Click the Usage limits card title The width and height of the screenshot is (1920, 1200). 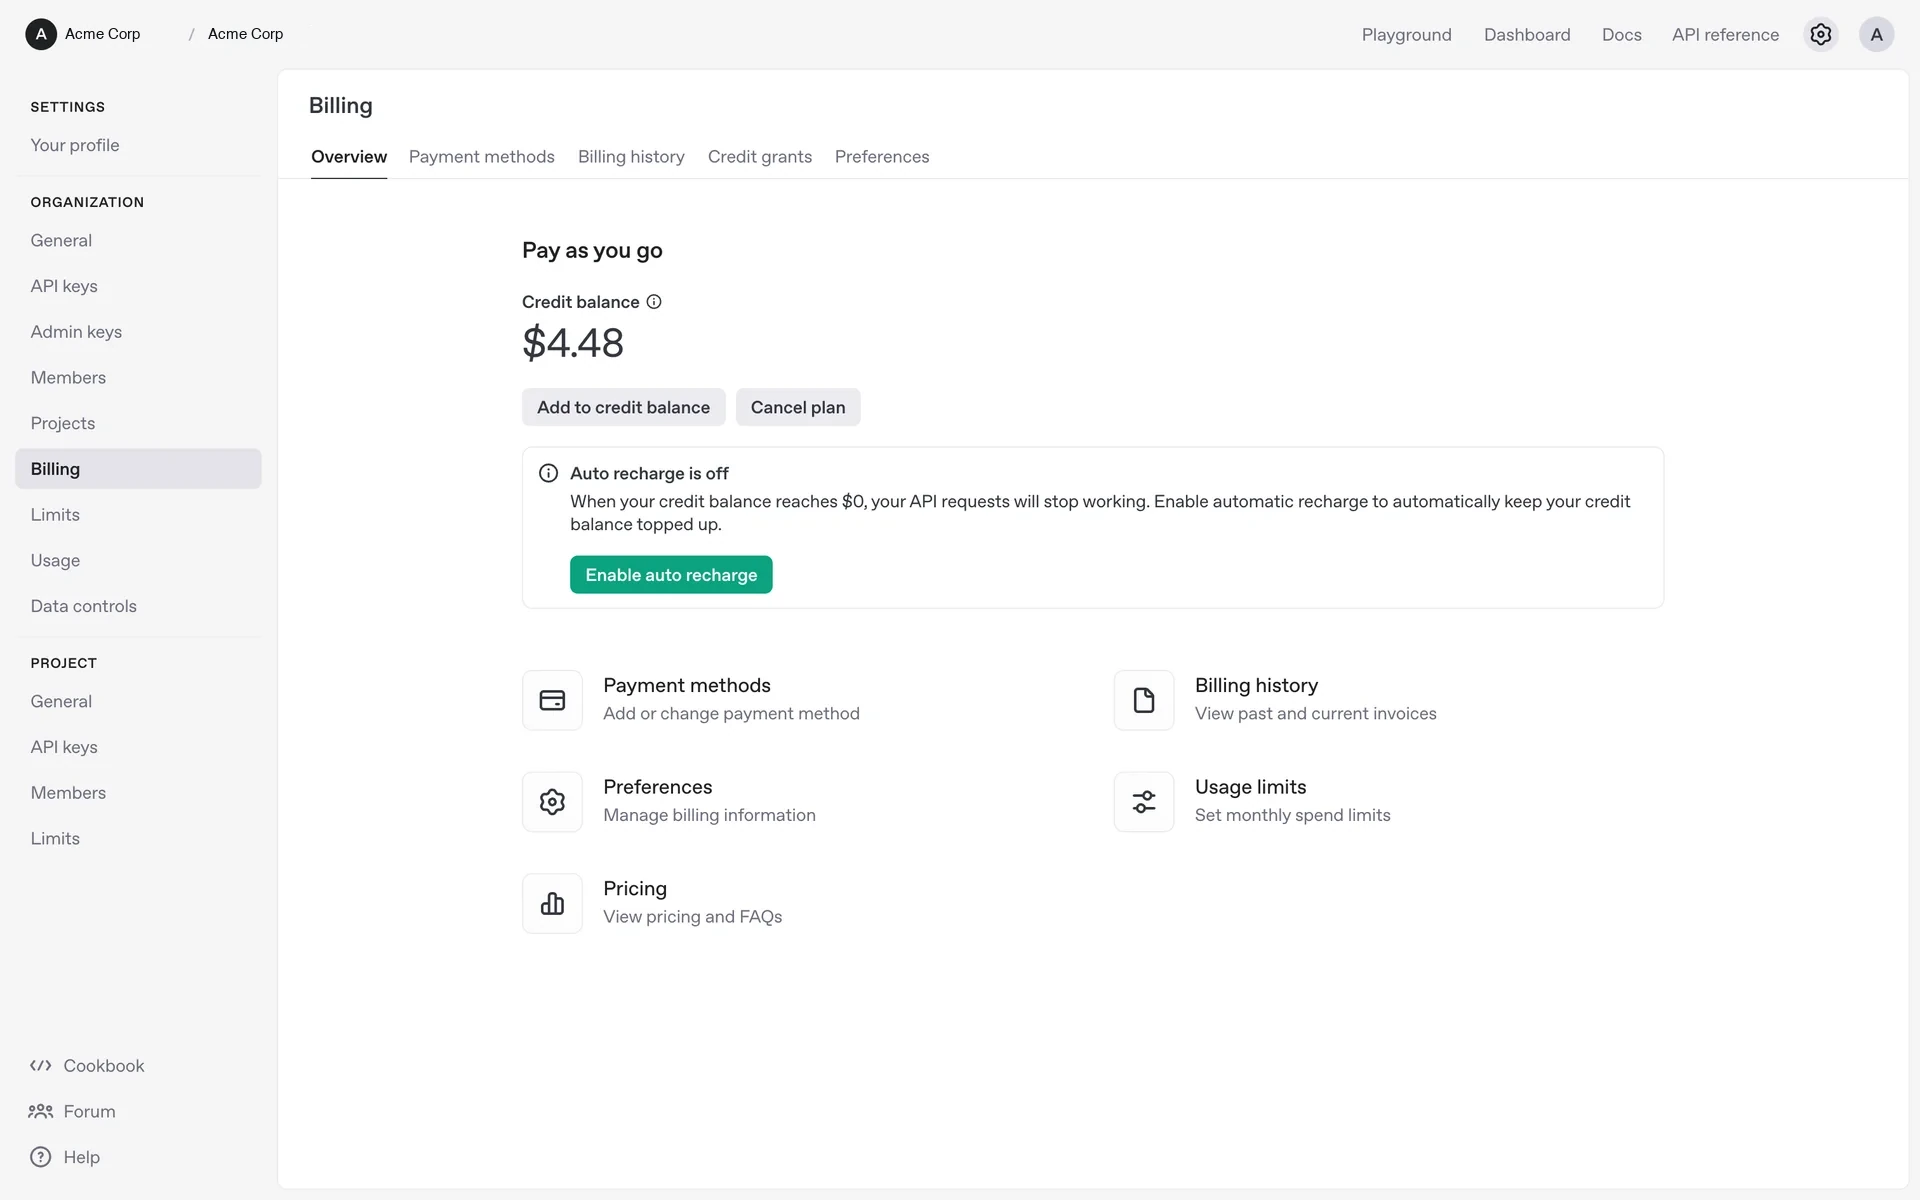[1250, 787]
